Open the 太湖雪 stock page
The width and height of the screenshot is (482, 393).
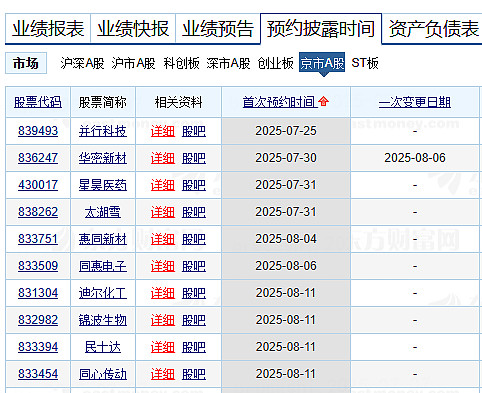[103, 212]
